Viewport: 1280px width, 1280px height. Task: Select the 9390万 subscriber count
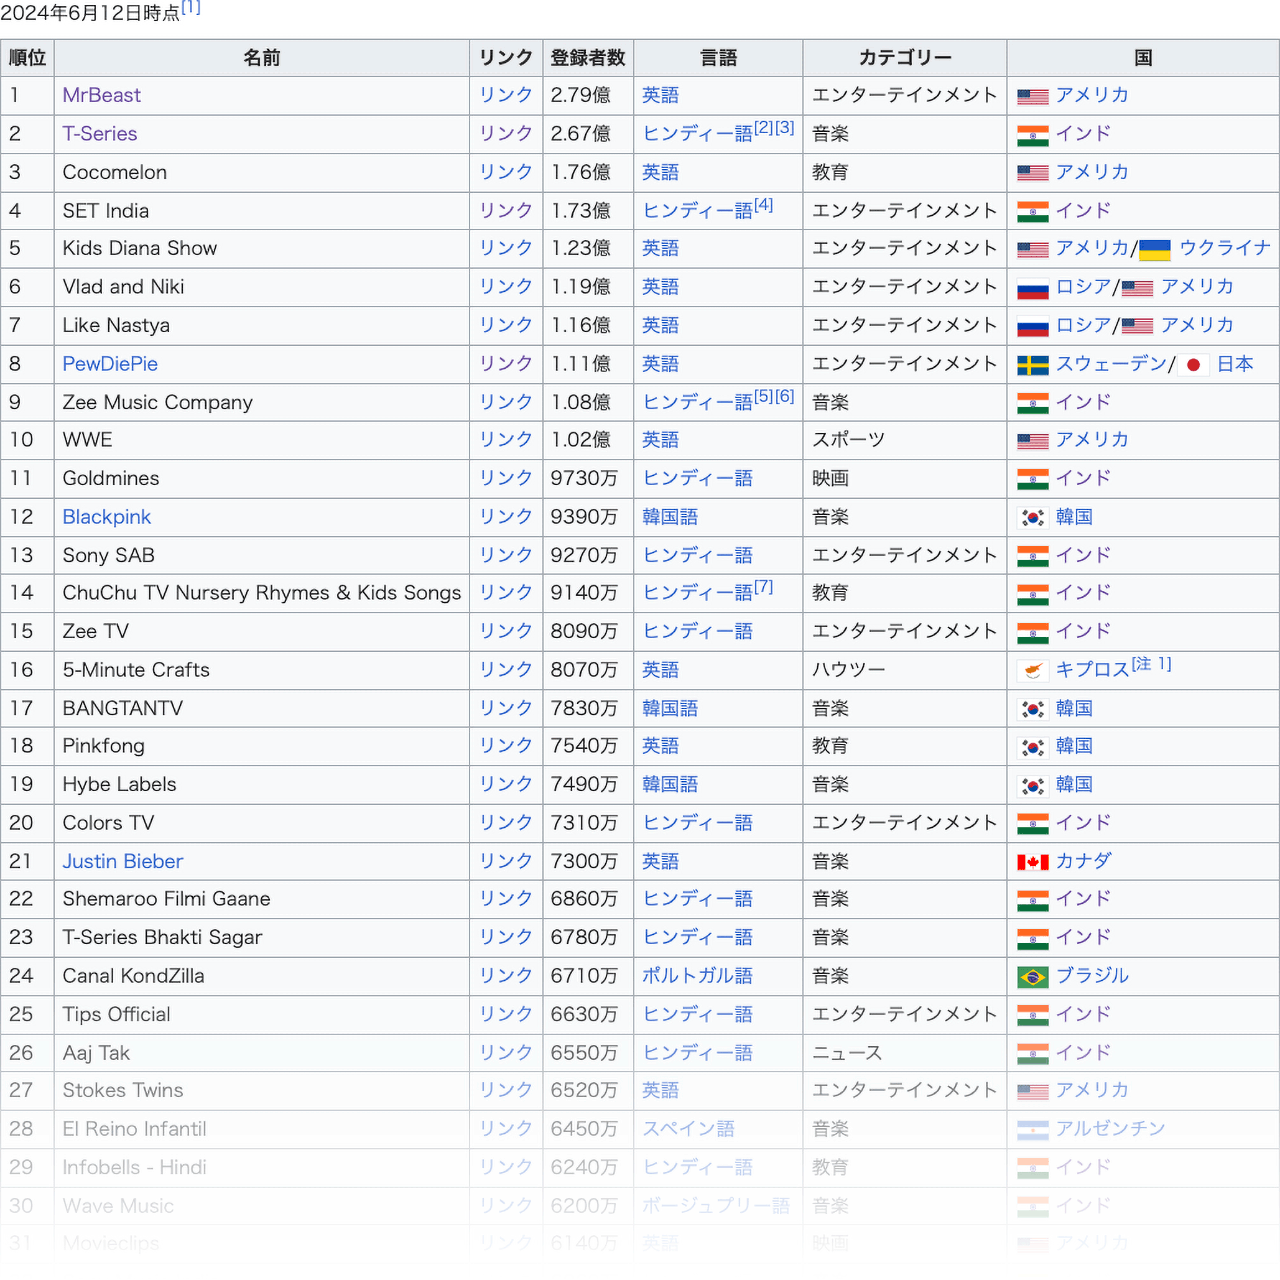[x=584, y=517]
